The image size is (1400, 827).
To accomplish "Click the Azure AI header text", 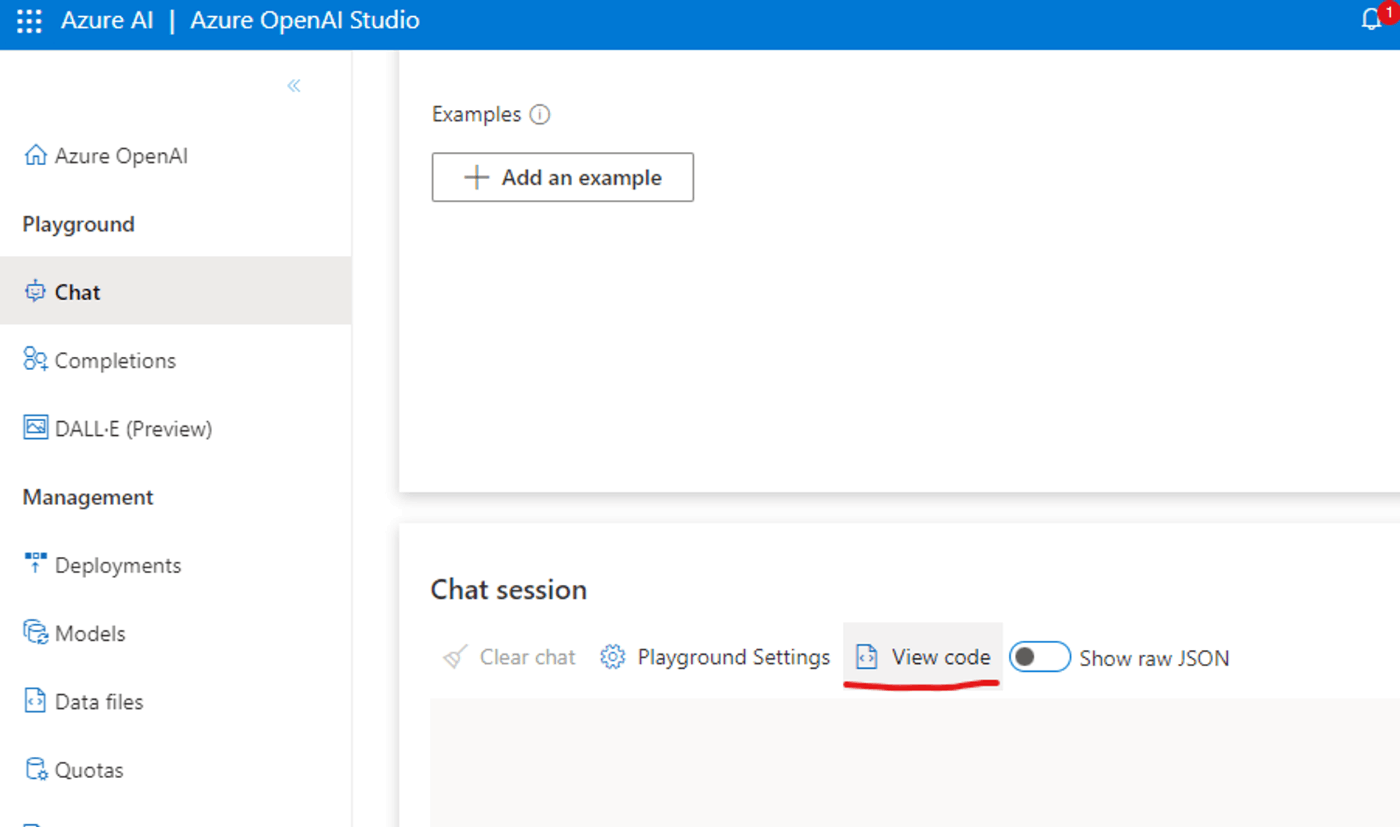I will point(107,20).
